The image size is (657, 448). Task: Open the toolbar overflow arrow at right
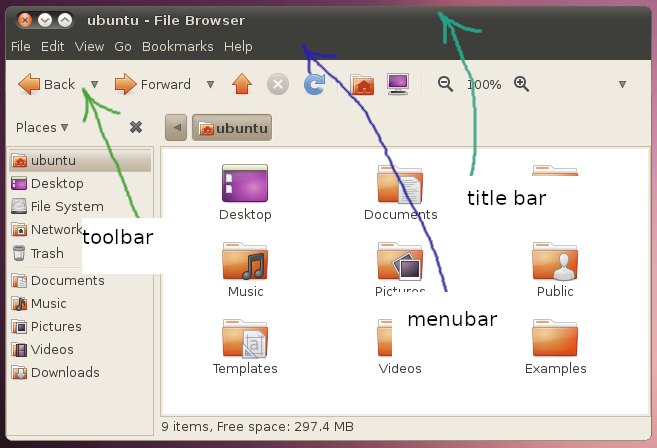click(x=622, y=85)
